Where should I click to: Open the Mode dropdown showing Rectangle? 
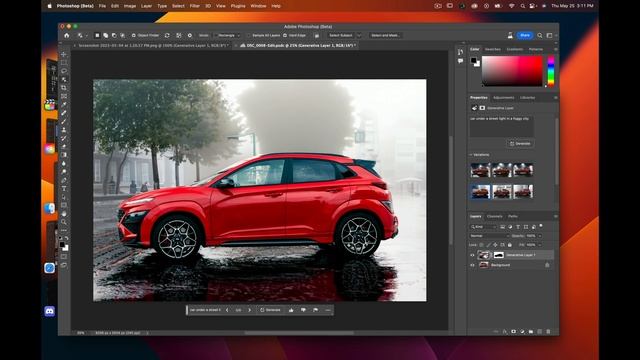click(228, 36)
